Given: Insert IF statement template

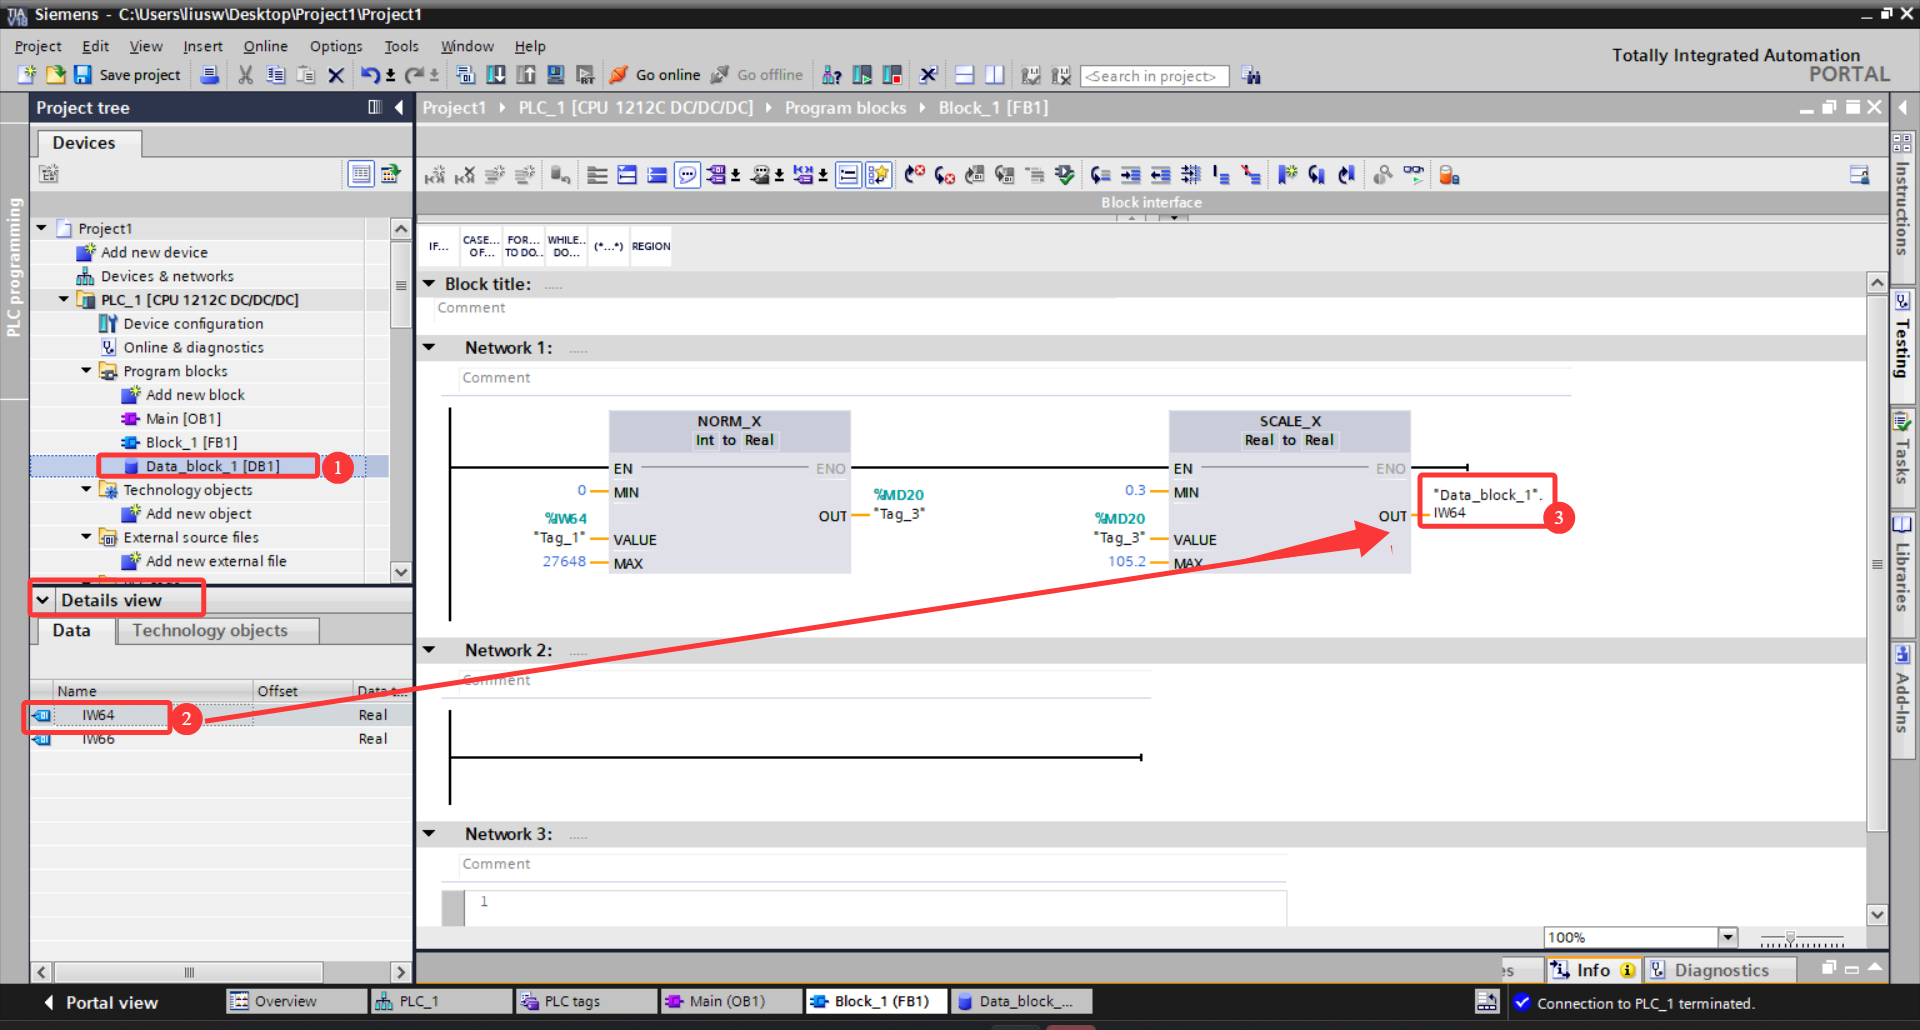Looking at the screenshot, I should 439,246.
